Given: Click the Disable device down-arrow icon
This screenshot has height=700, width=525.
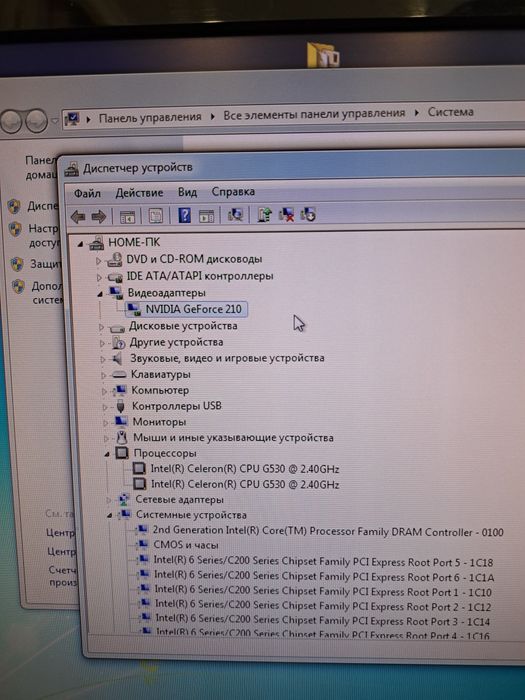Looking at the screenshot, I should [x=308, y=215].
